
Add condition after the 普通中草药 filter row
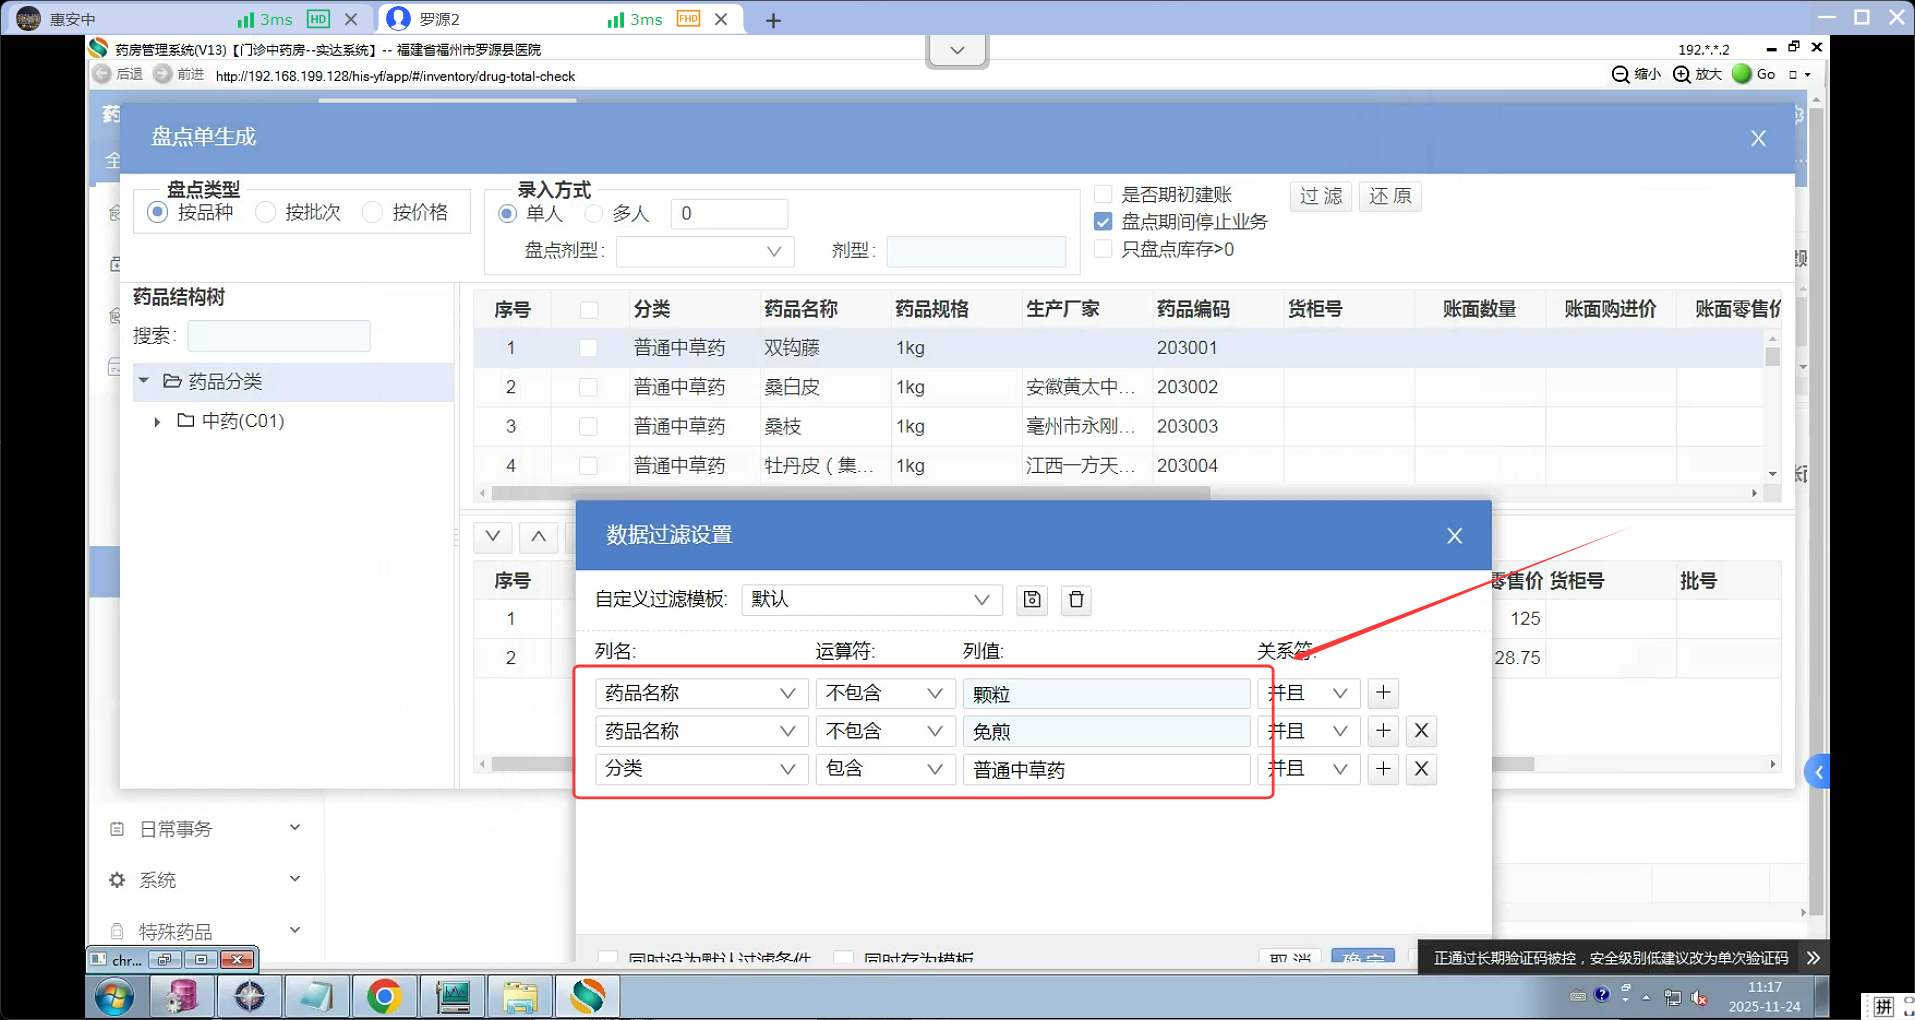coord(1383,769)
